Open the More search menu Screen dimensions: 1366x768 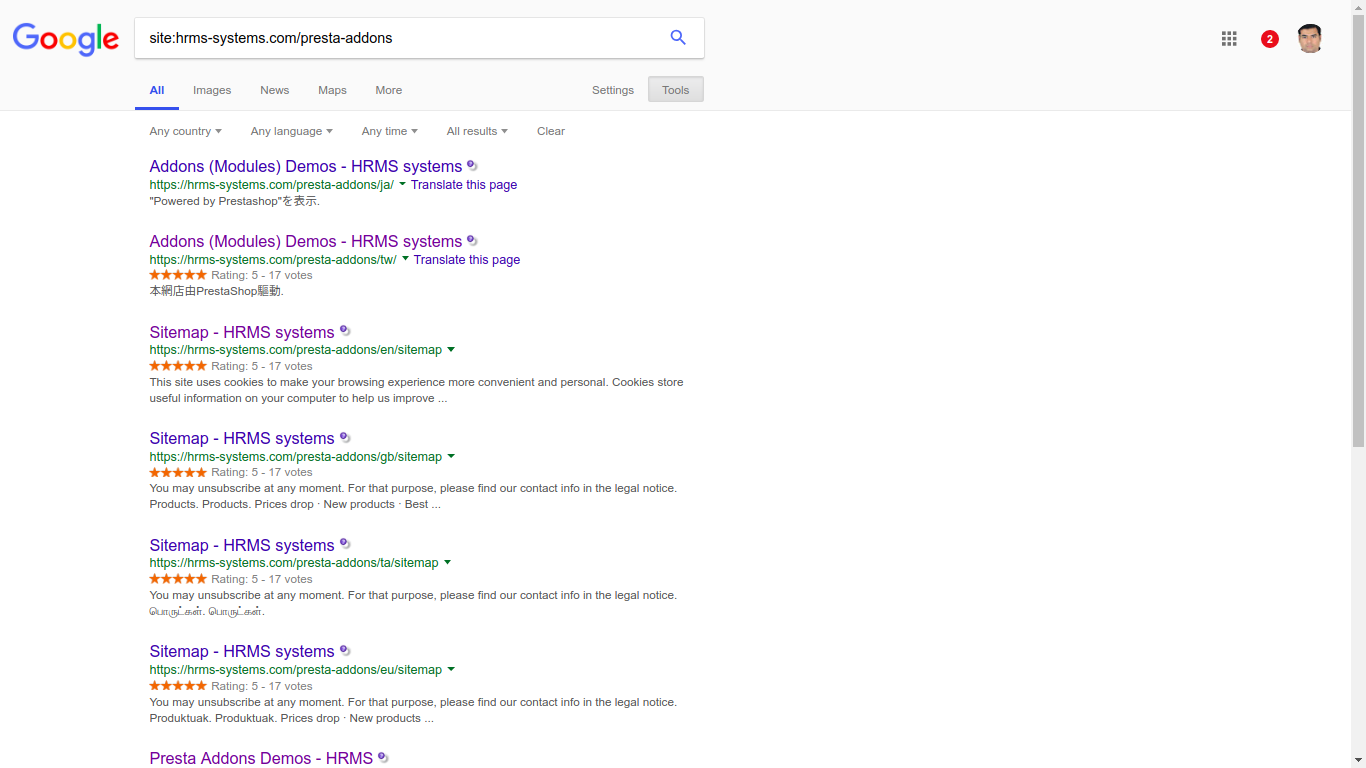(389, 90)
